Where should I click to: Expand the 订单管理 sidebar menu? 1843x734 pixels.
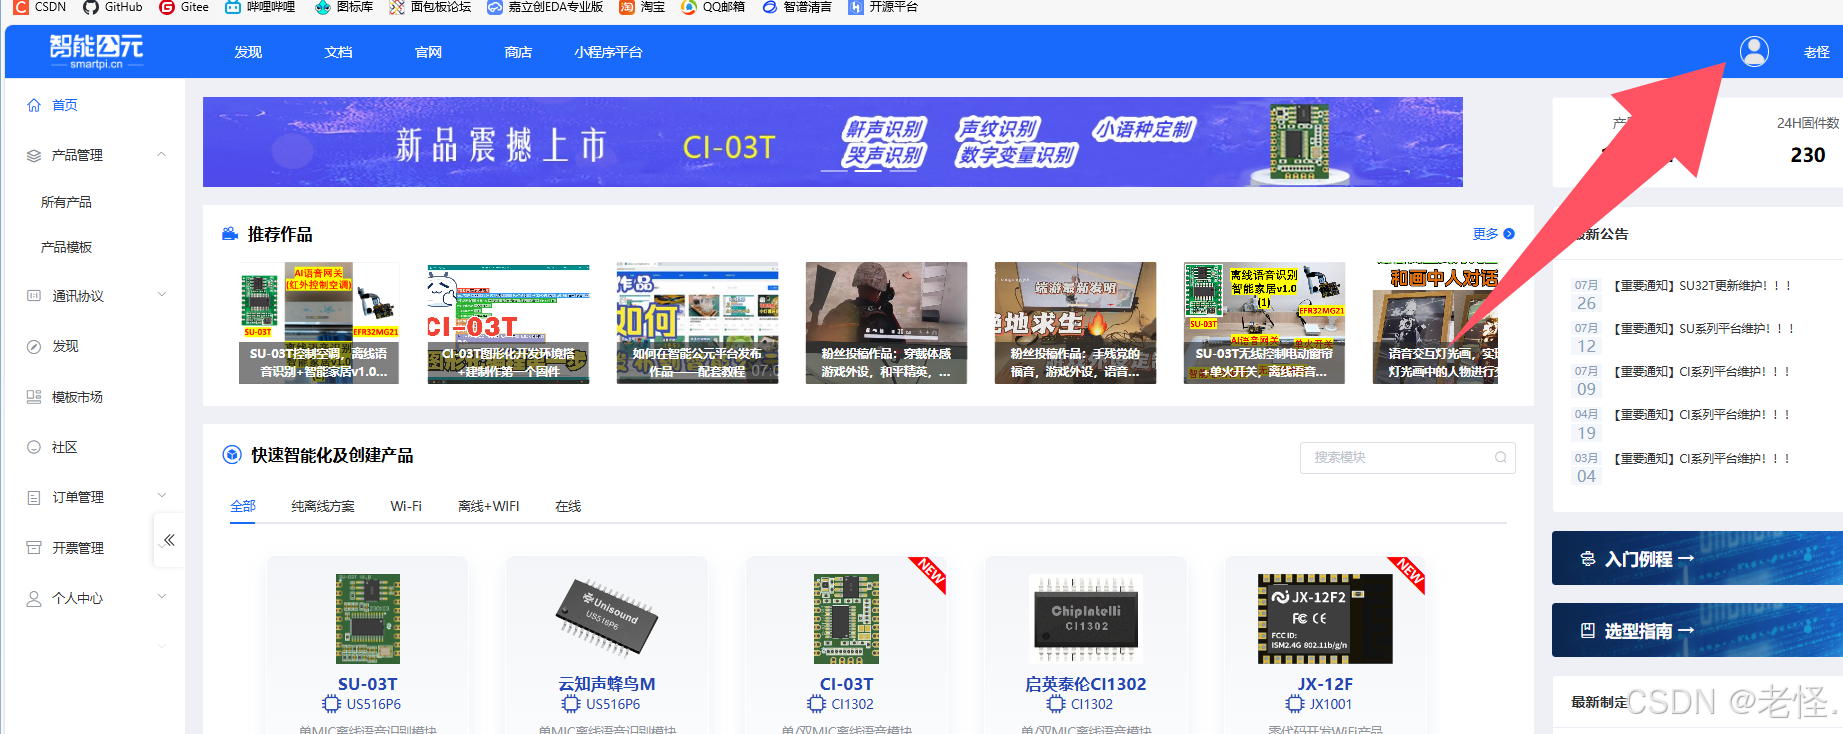(162, 496)
